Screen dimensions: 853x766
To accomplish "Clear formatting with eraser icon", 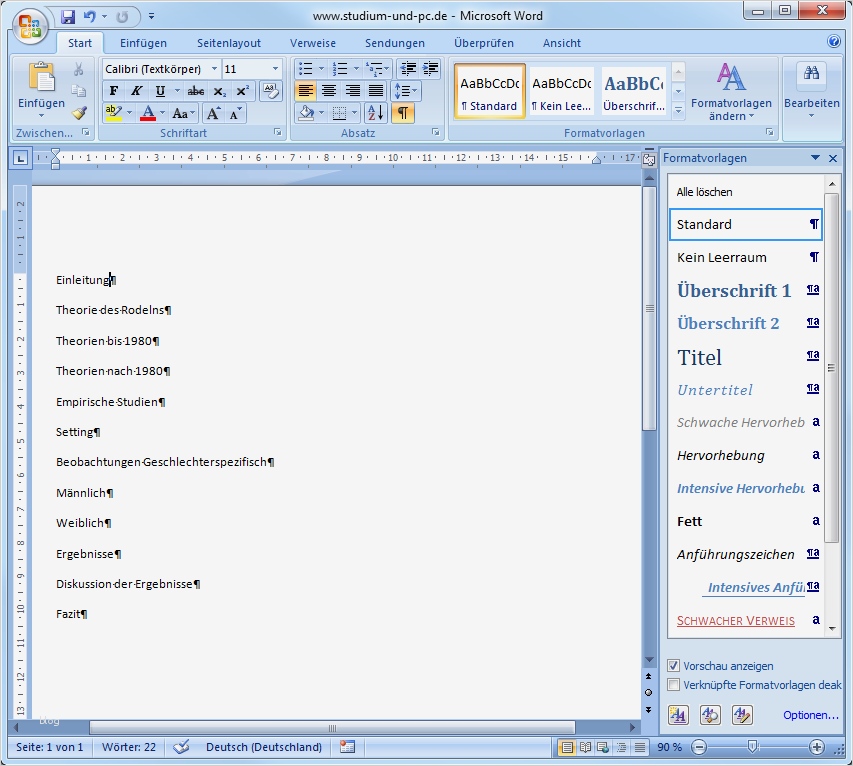I will click(270, 91).
